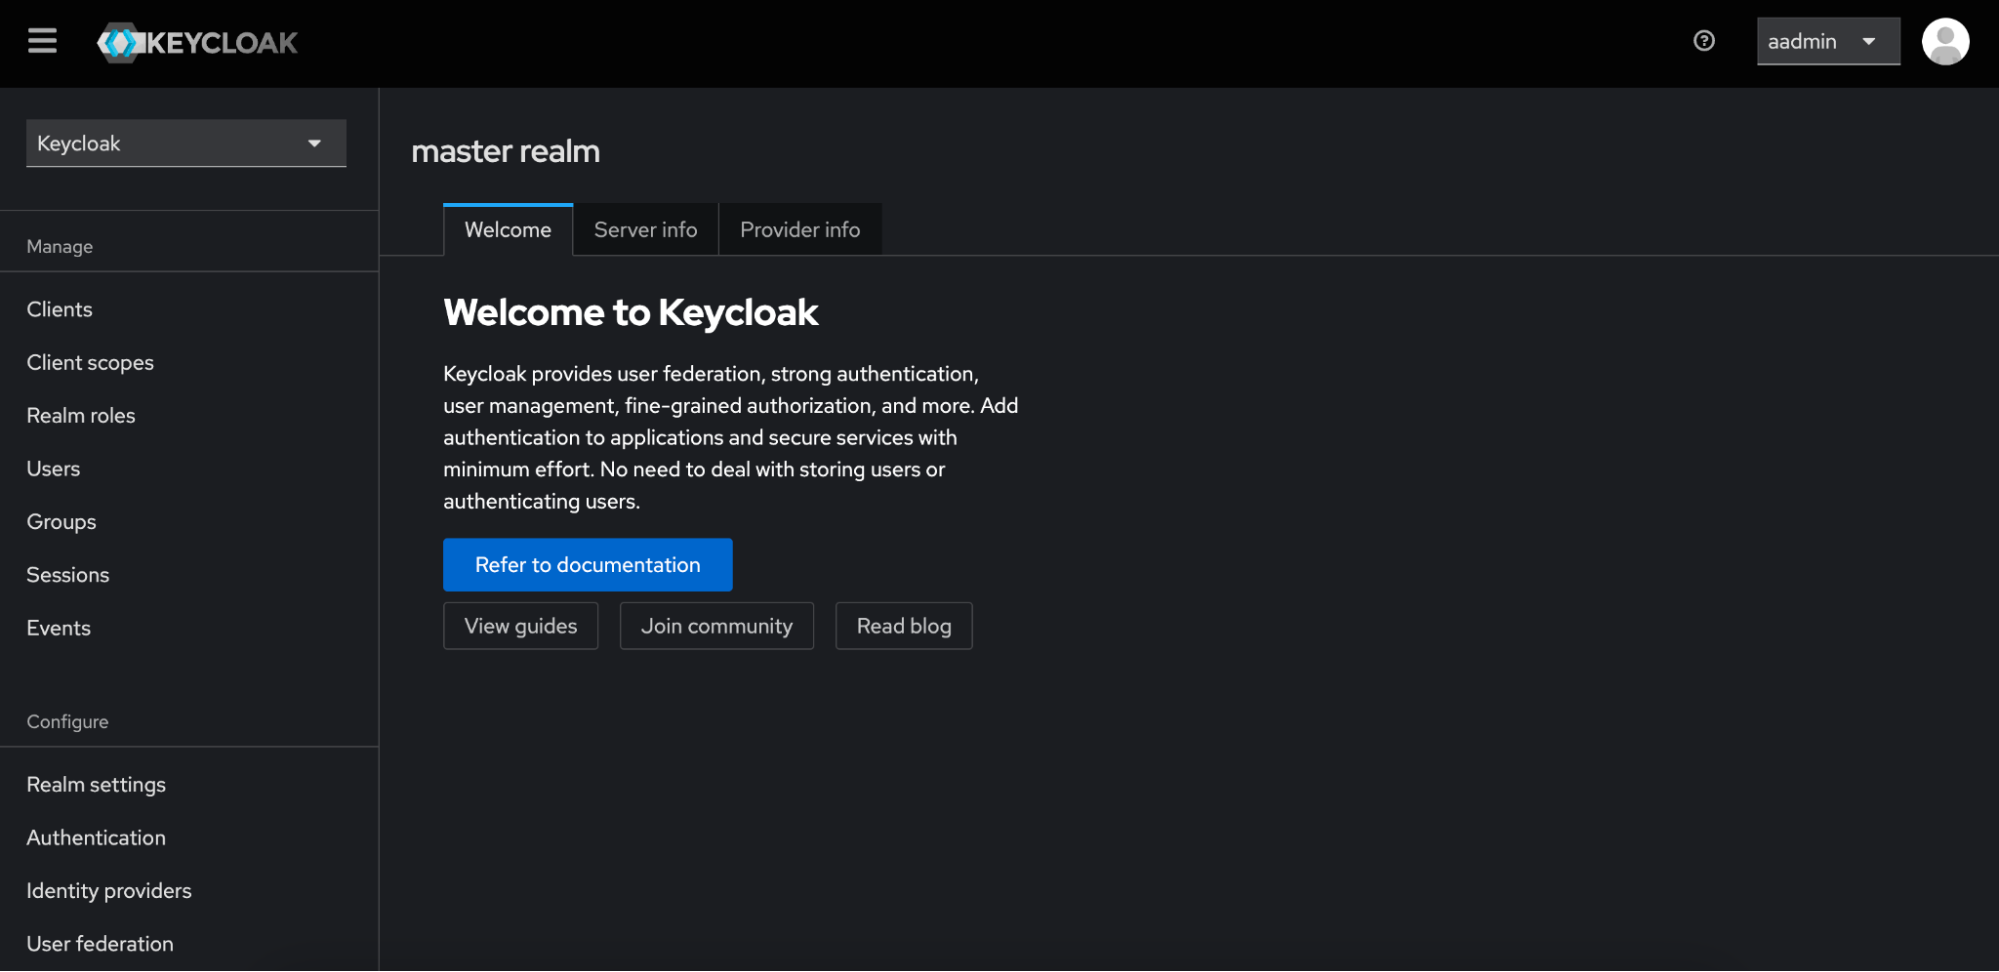The height and width of the screenshot is (972, 1999).
Task: Click the View guides button
Action: pyautogui.click(x=521, y=626)
